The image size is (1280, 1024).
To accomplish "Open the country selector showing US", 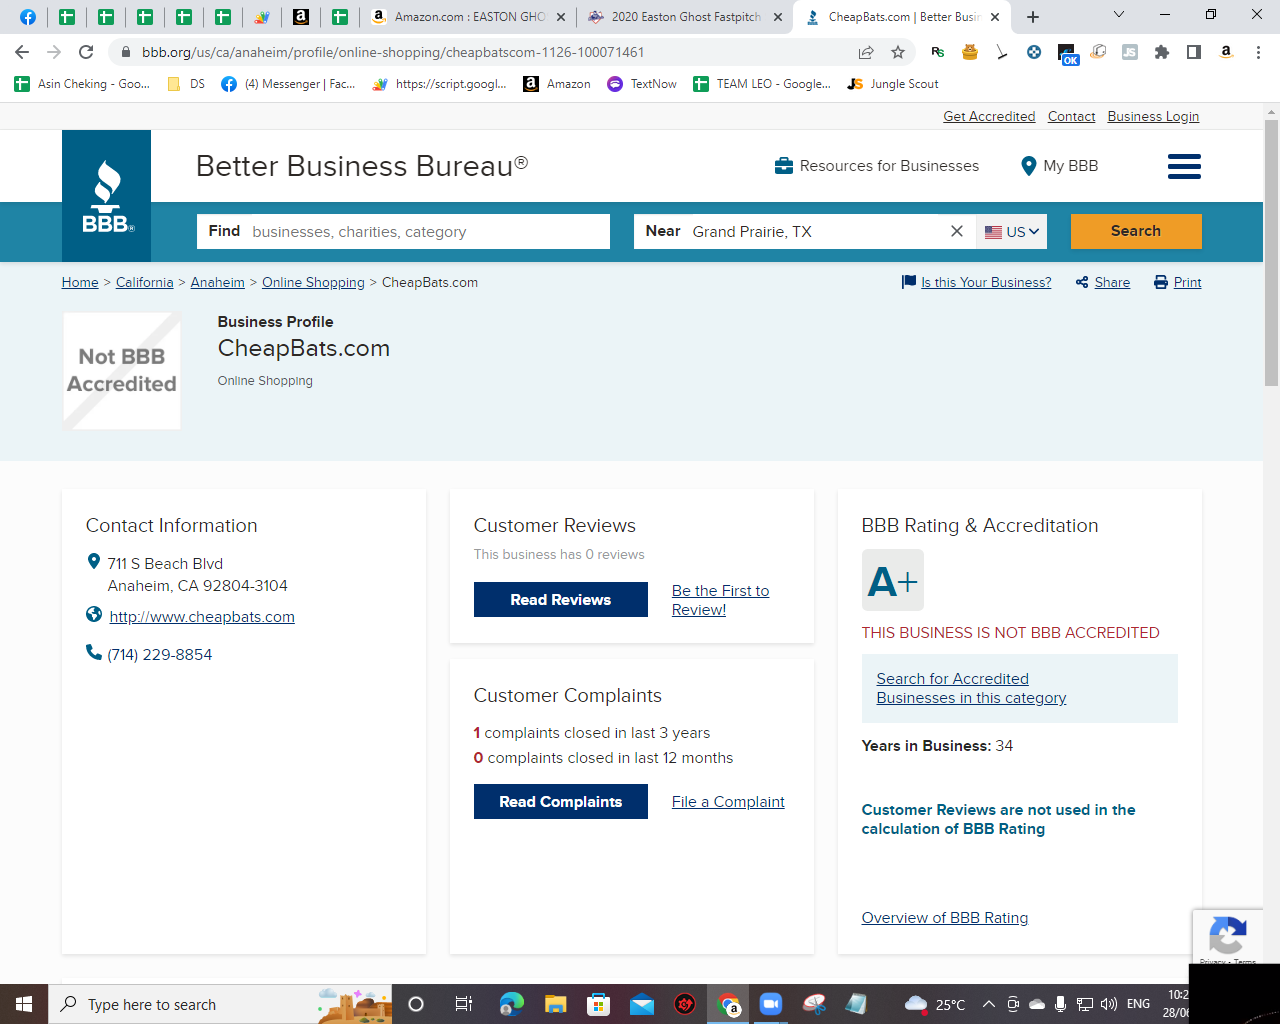I will point(1012,231).
